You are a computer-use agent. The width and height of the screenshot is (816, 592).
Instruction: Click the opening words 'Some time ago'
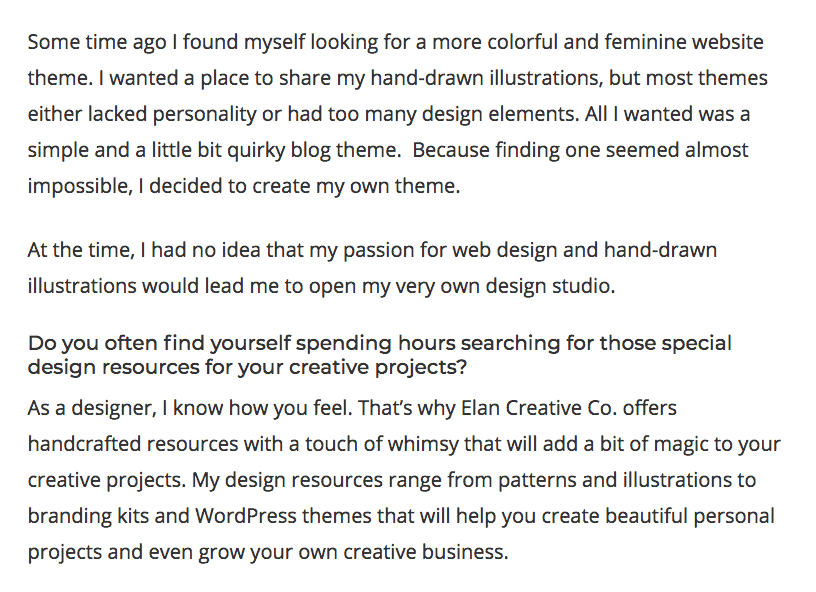(x=97, y=42)
